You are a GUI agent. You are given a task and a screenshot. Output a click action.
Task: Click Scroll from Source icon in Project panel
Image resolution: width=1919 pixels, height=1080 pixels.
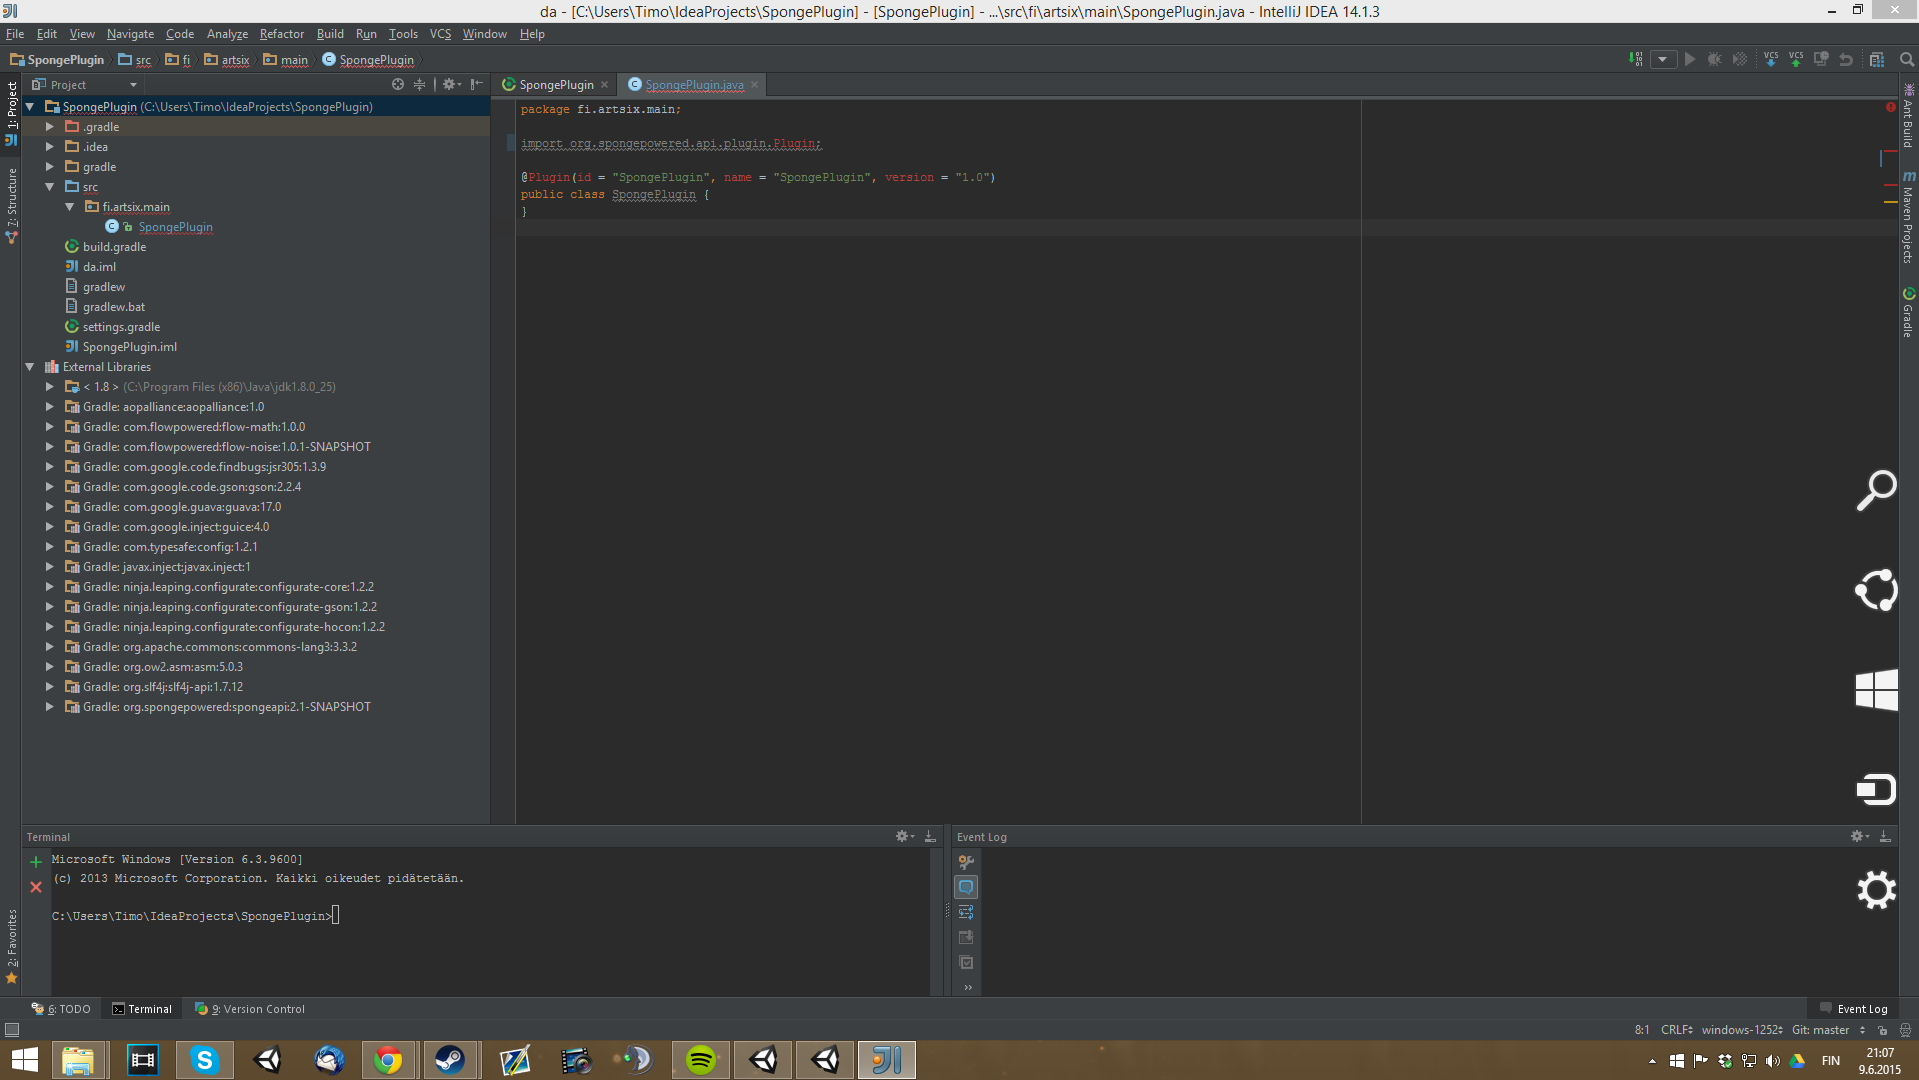pos(398,84)
